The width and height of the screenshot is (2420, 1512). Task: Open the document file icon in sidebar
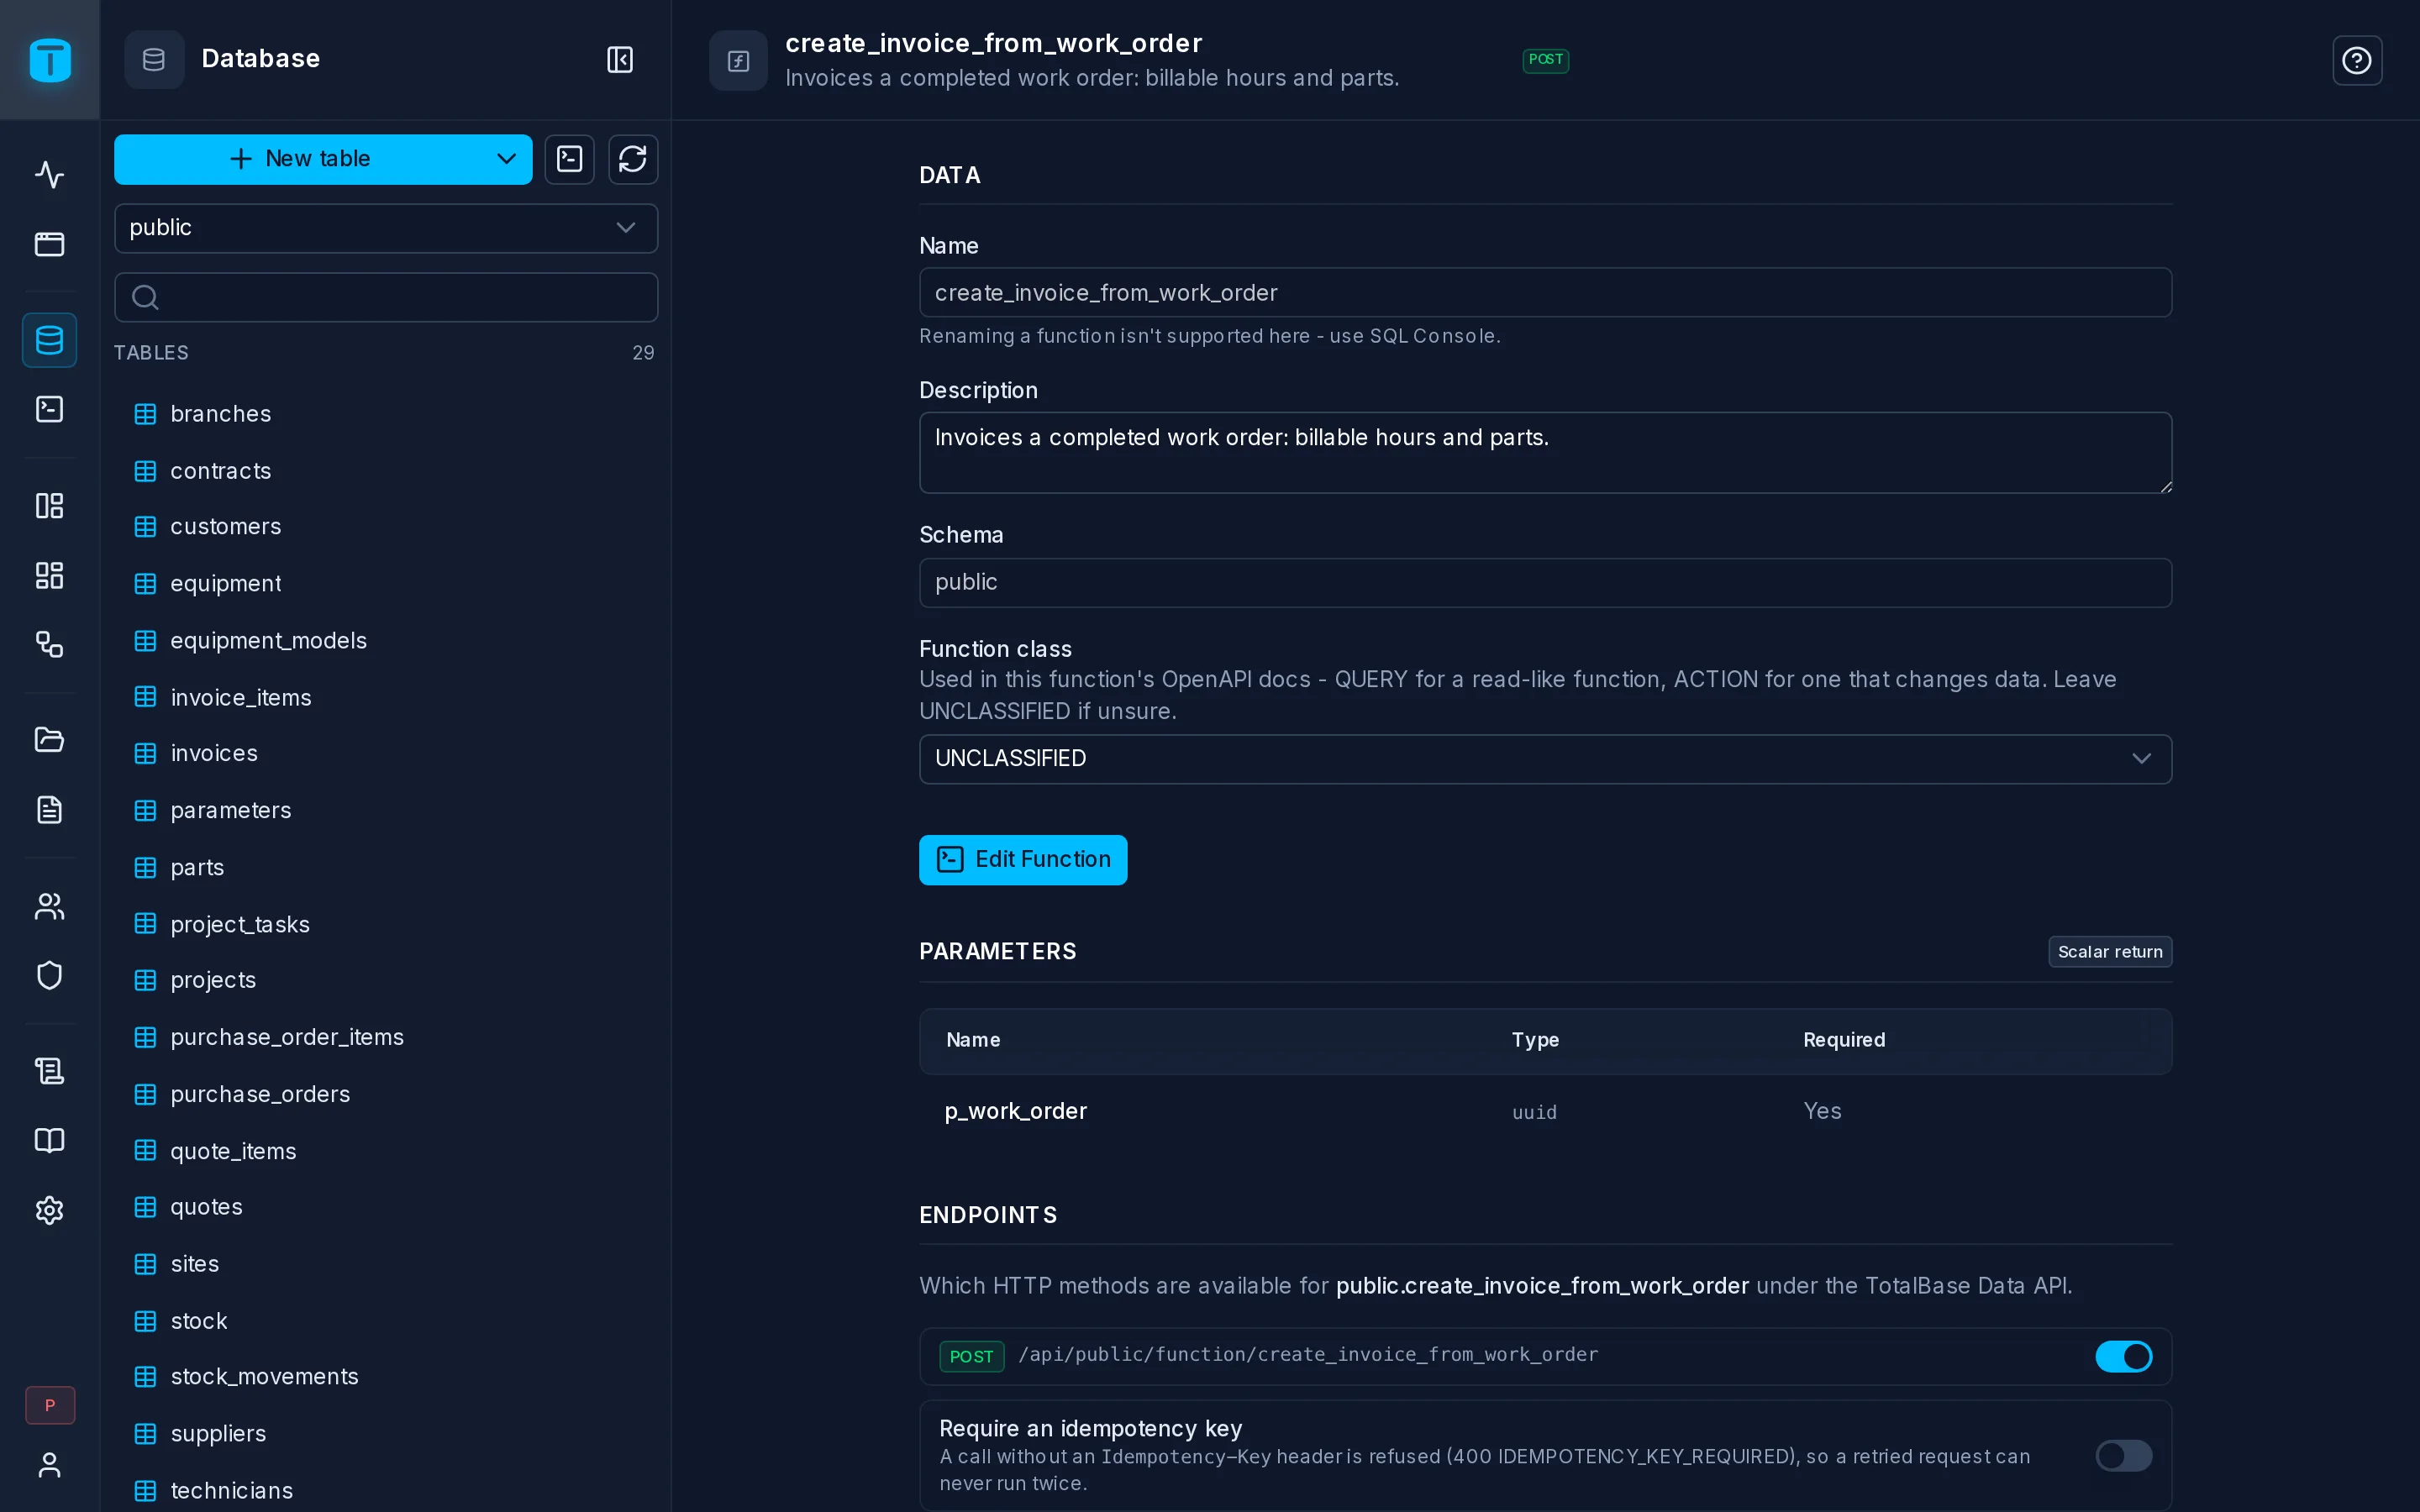49,809
